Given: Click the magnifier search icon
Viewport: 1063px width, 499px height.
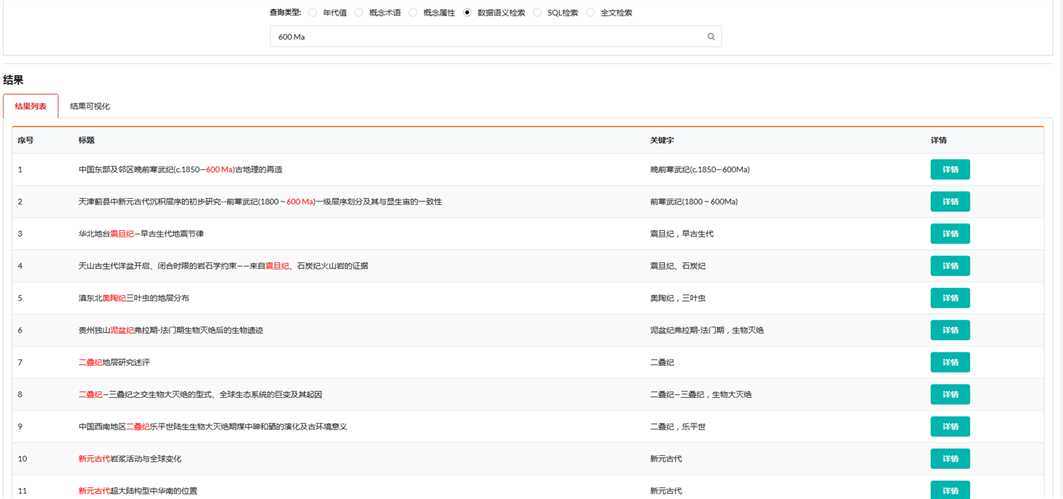Looking at the screenshot, I should [711, 37].
